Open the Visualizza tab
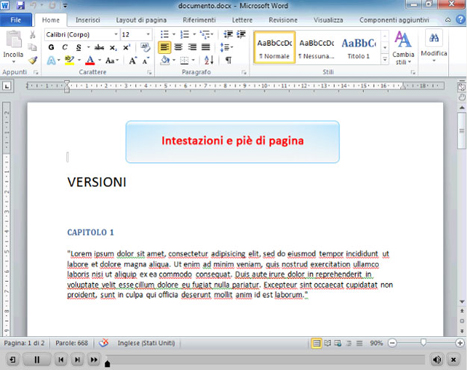 coord(328,20)
